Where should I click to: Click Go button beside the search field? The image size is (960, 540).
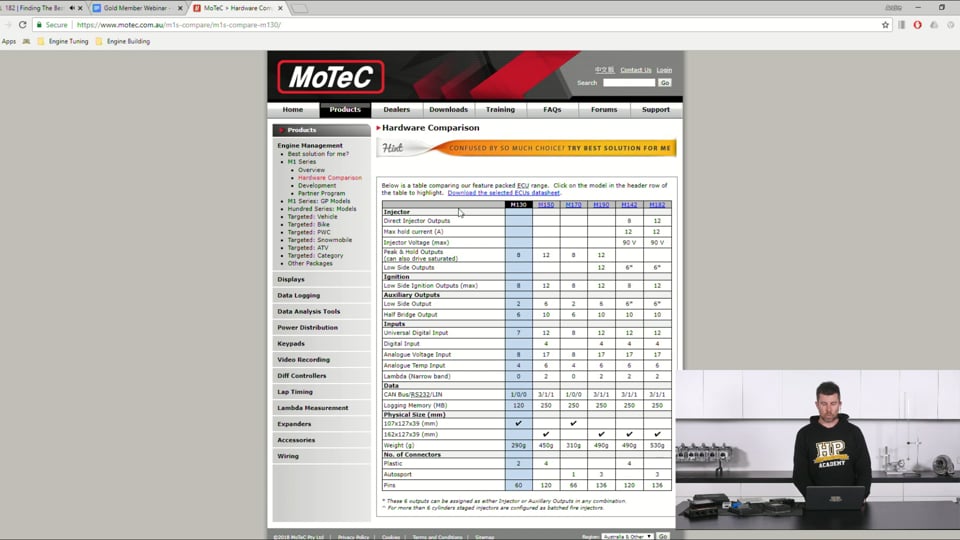[x=665, y=83]
